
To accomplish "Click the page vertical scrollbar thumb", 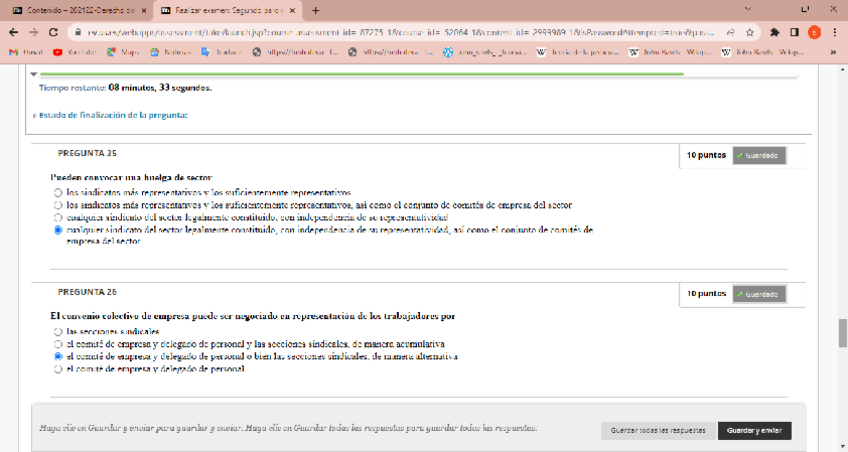I will pyautogui.click(x=843, y=333).
